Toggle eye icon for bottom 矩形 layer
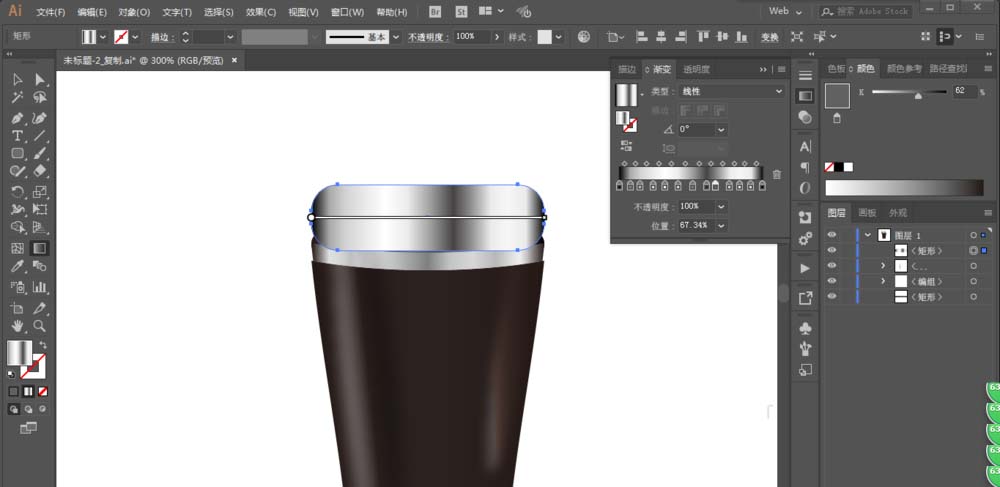Viewport: 1000px width, 487px height. (831, 298)
